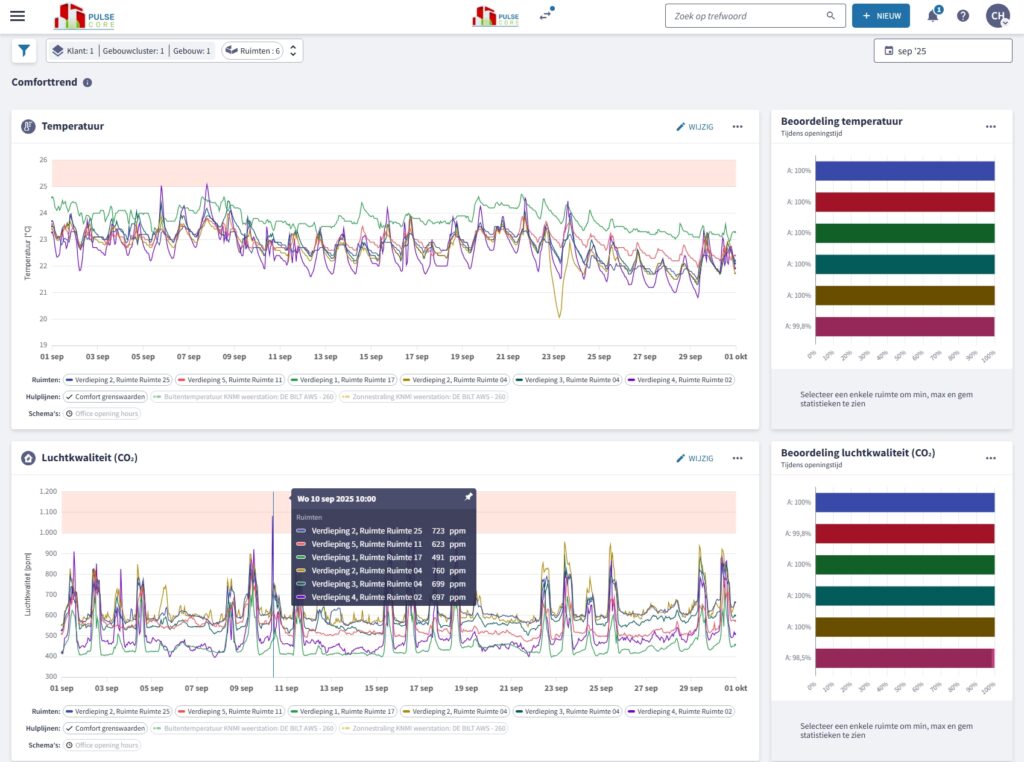Click the switch arrows icon in header
1024x762 pixels.
click(546, 15)
